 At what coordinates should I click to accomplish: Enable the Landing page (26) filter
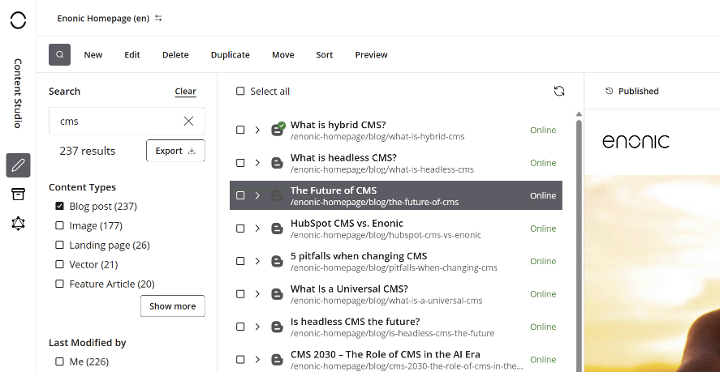point(59,245)
